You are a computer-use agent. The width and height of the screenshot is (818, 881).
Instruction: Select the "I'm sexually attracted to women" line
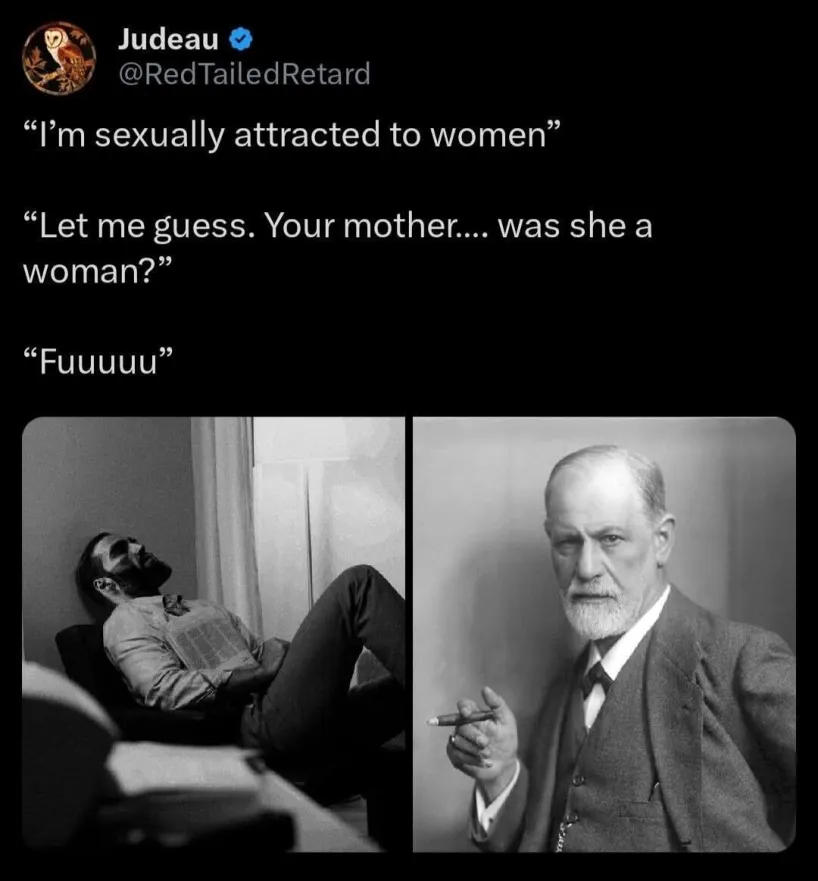[292, 135]
